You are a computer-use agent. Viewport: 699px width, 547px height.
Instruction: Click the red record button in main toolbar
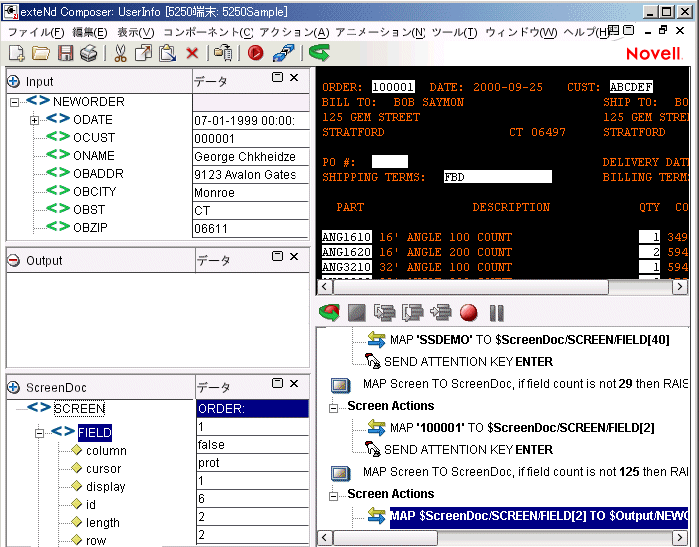(x=255, y=53)
